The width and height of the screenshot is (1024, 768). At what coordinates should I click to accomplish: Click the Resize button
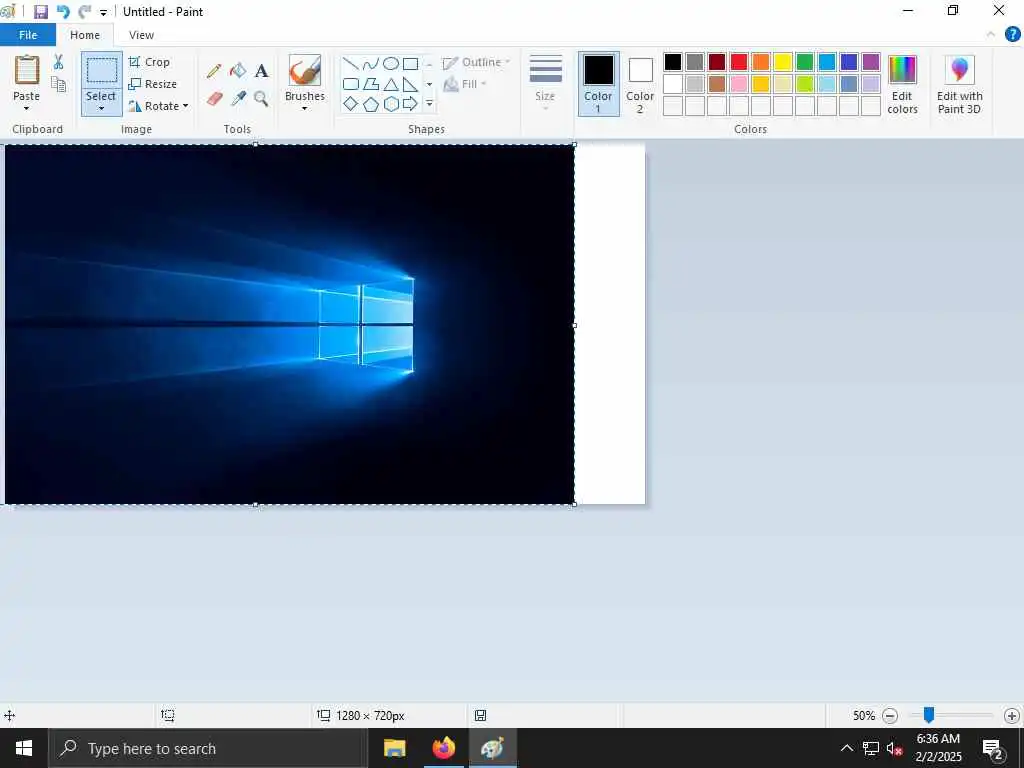(153, 84)
